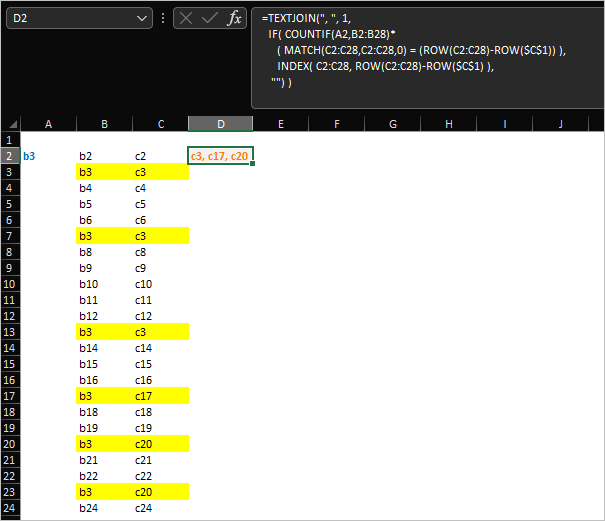
Task: Select cell containing c16
Action: tap(161, 380)
